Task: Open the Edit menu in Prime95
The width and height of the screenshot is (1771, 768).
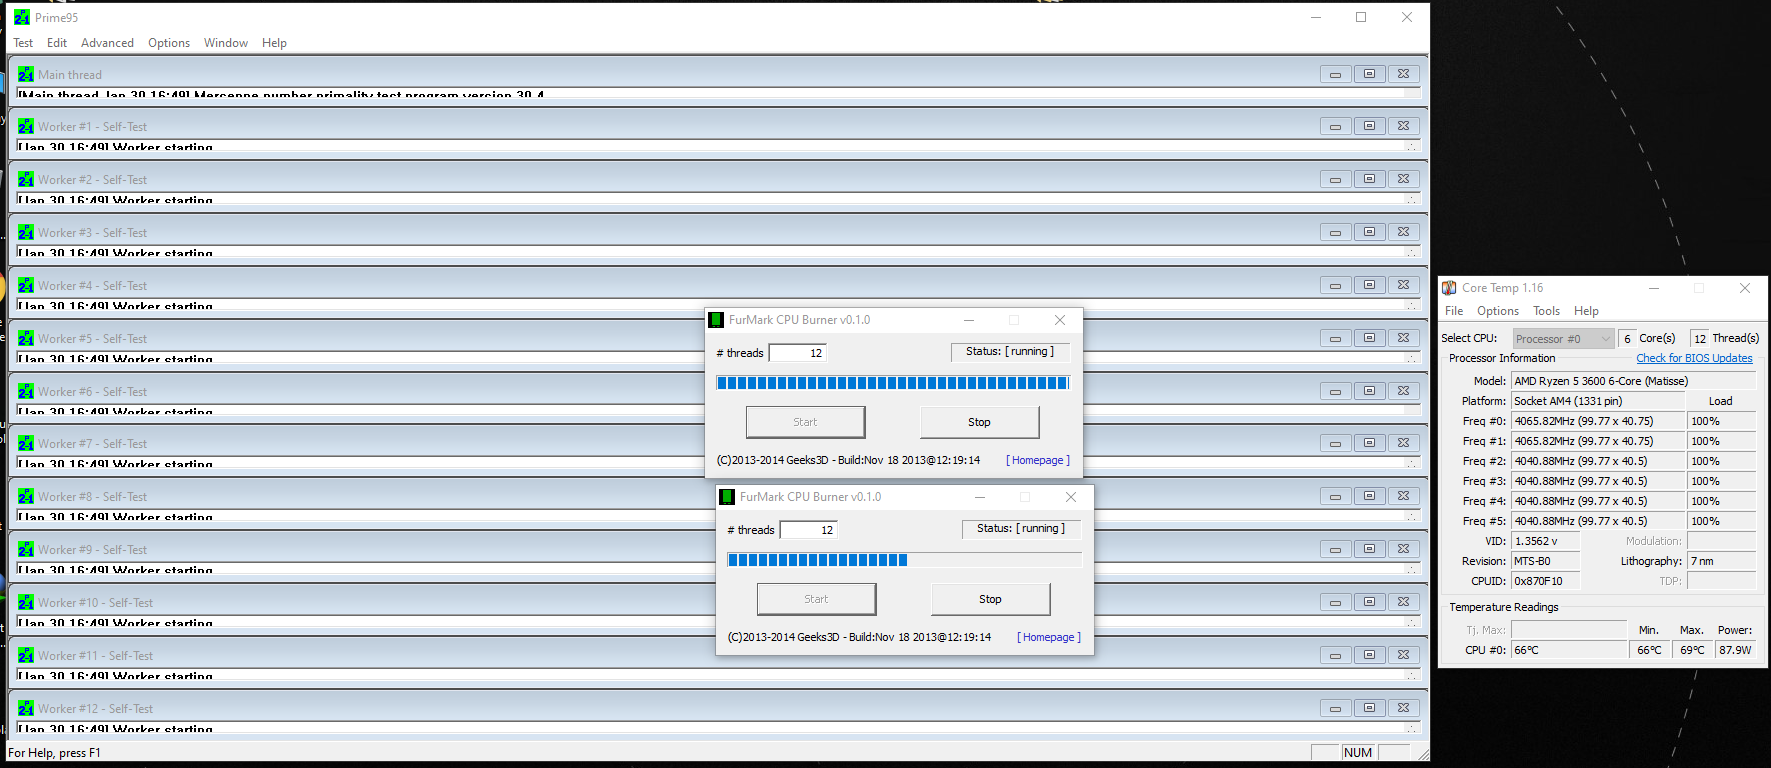Action: click(x=57, y=43)
